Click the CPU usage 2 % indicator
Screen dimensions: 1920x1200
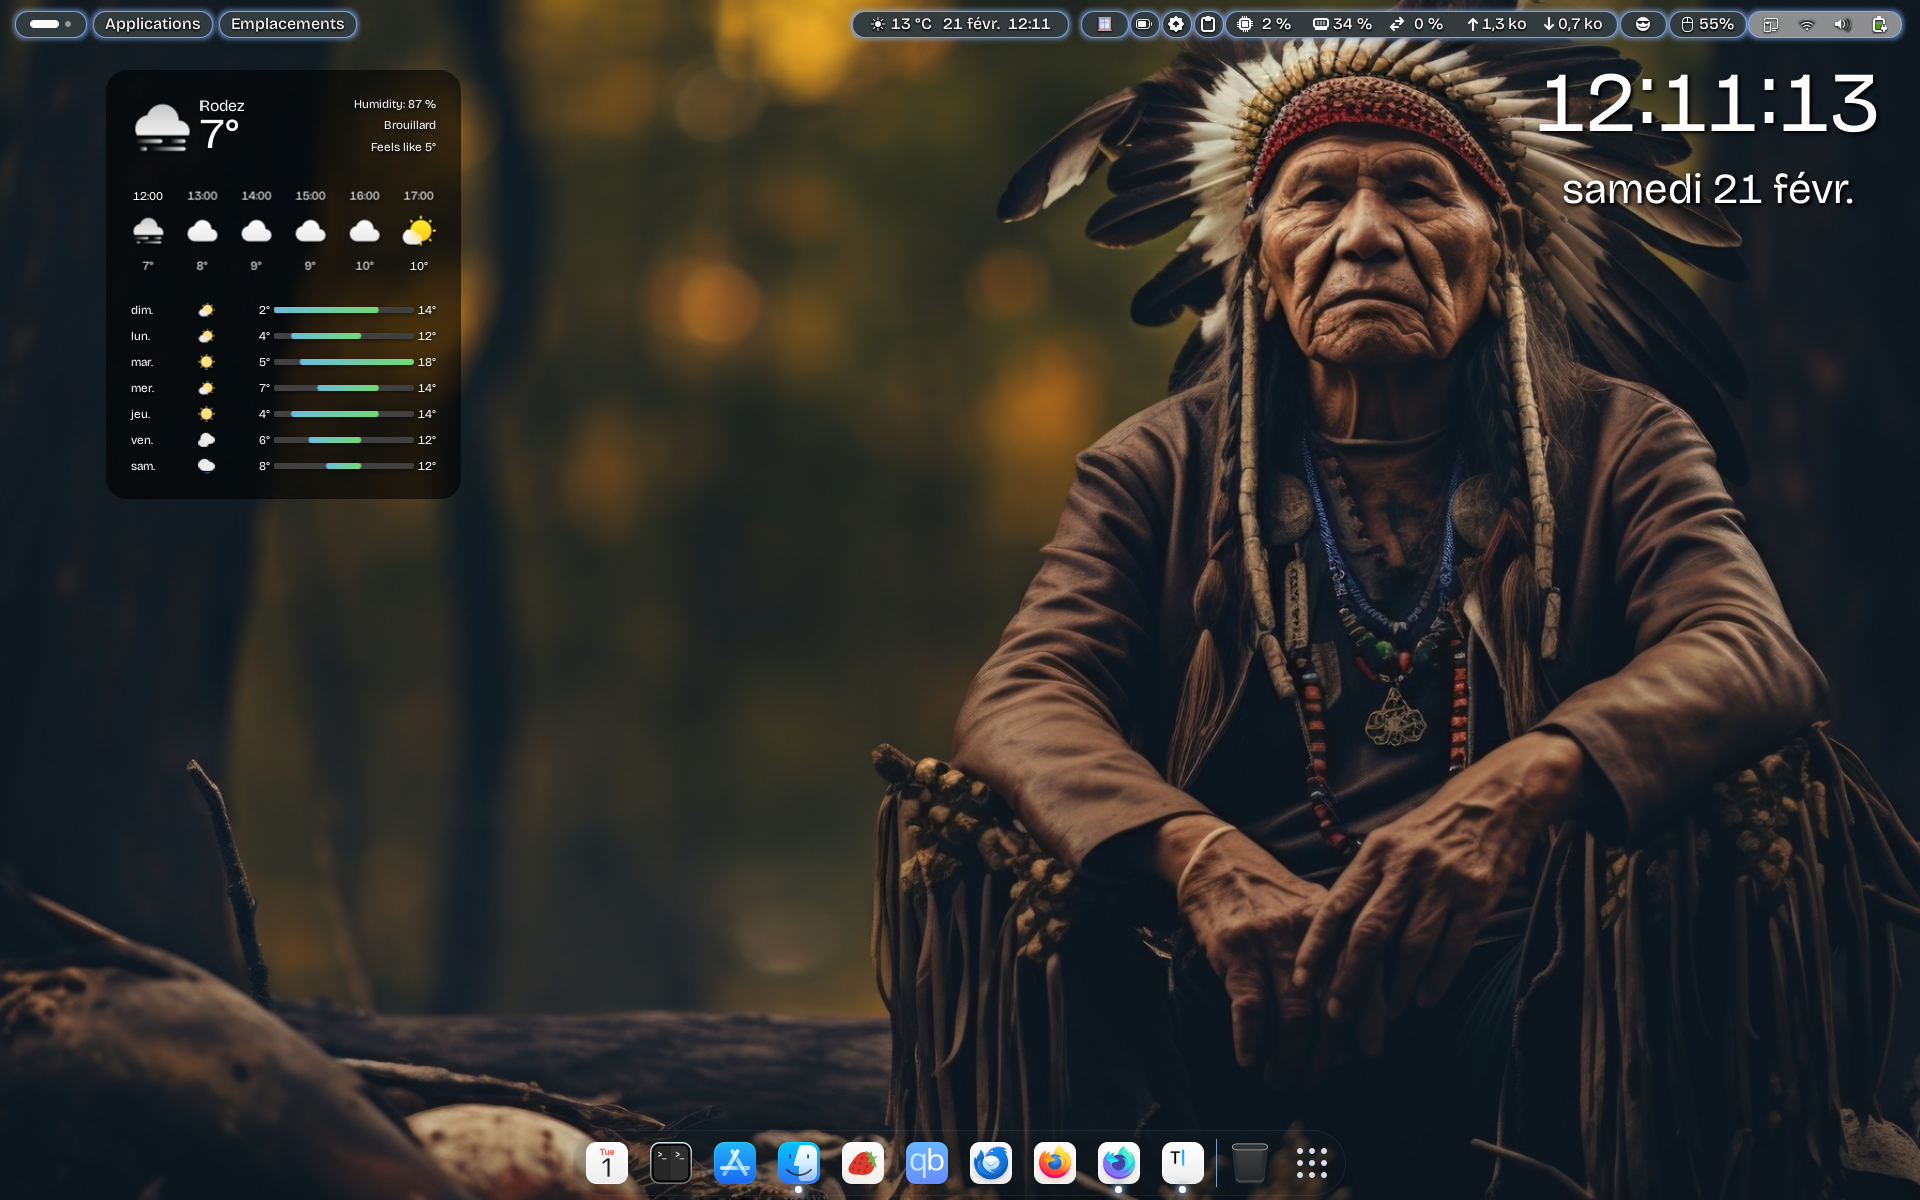pos(1265,24)
